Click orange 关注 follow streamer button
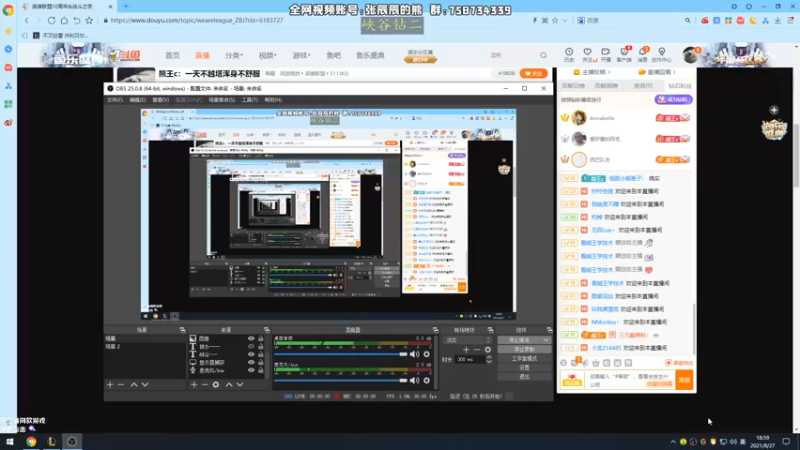 533,73
